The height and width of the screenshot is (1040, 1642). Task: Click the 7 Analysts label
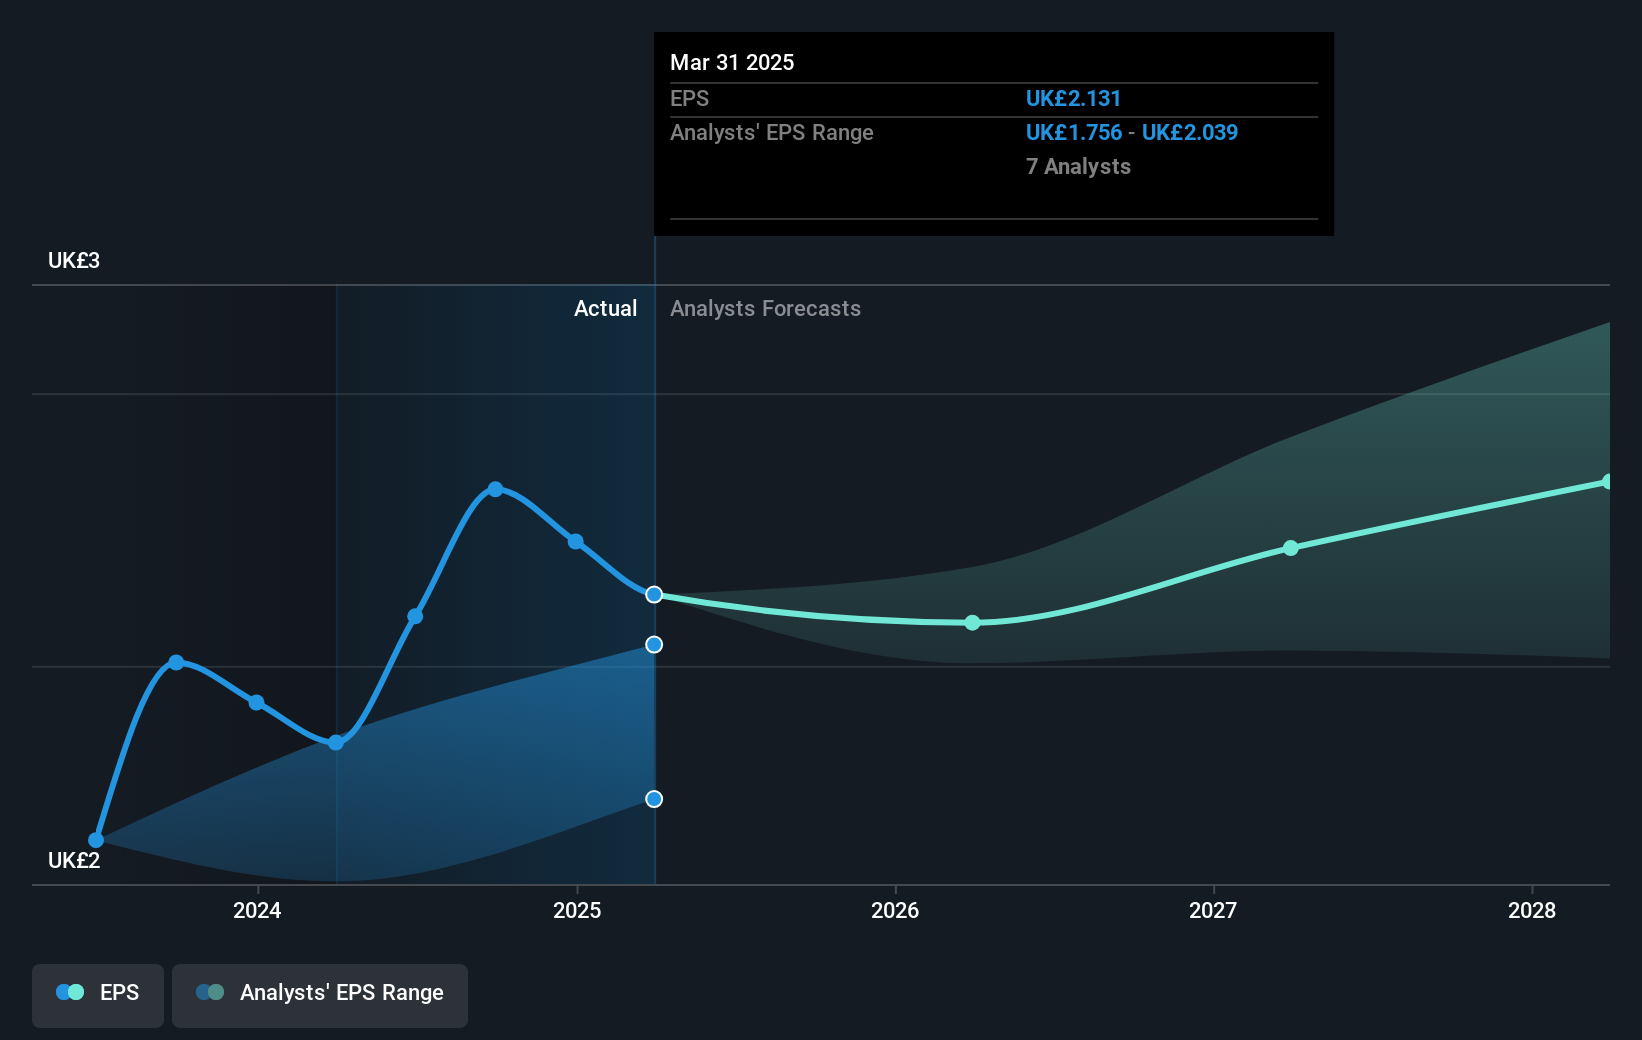point(1078,167)
